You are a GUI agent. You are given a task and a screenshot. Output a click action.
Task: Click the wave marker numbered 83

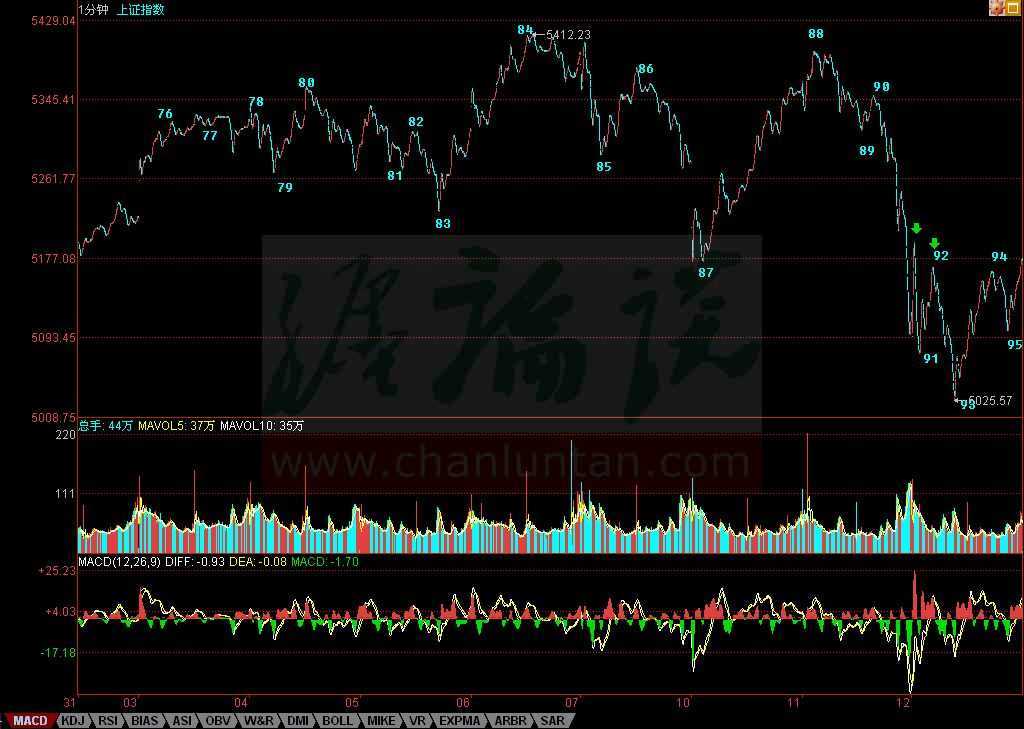click(x=443, y=224)
